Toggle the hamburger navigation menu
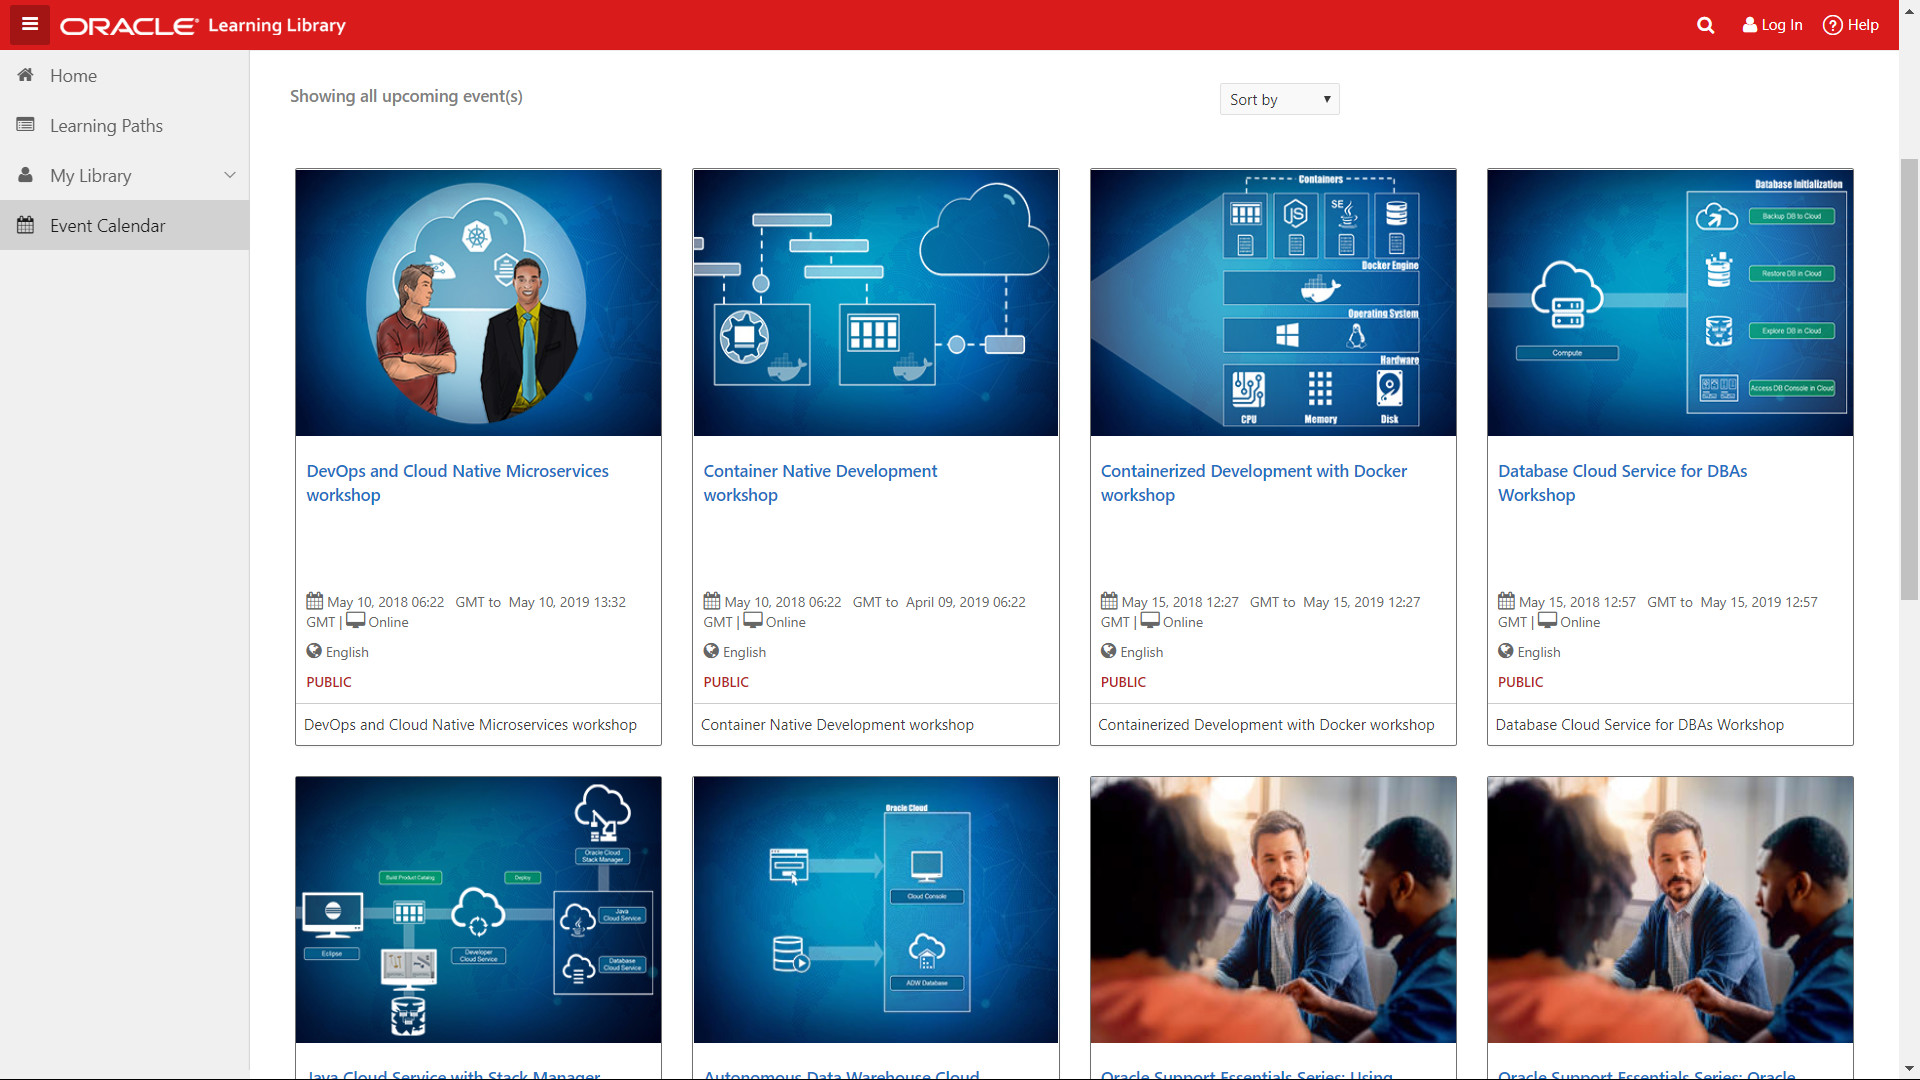Screen dimensions: 1920x1080 (30, 24)
